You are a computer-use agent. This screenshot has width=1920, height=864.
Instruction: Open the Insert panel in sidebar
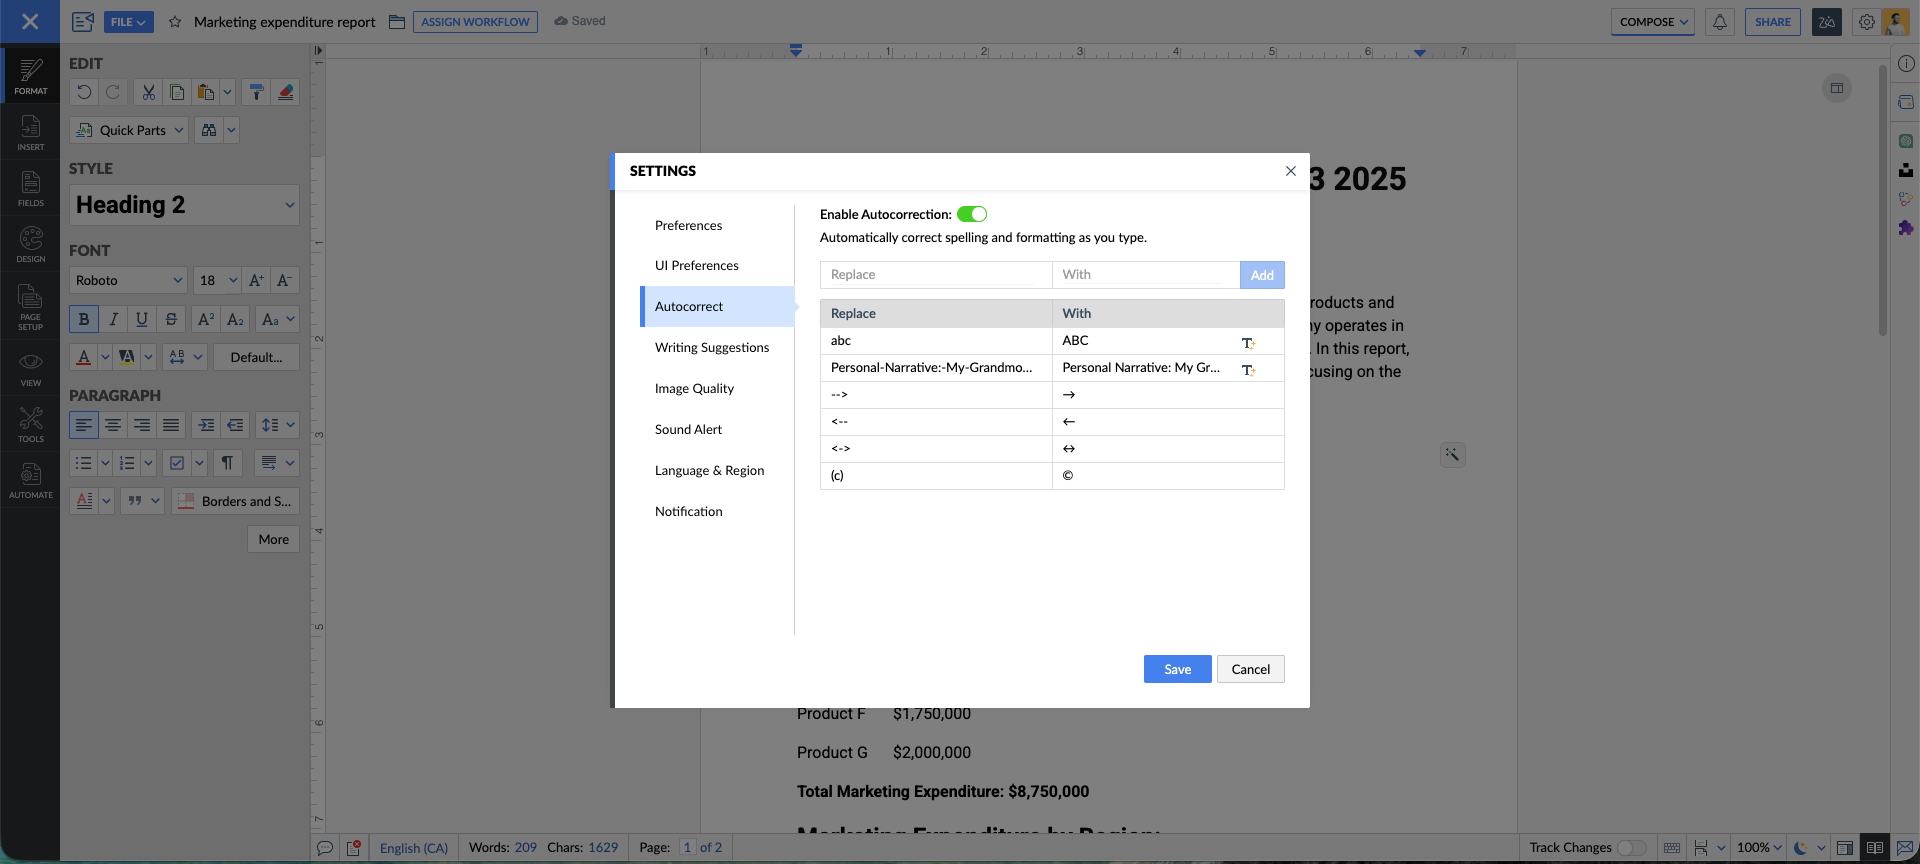30,132
